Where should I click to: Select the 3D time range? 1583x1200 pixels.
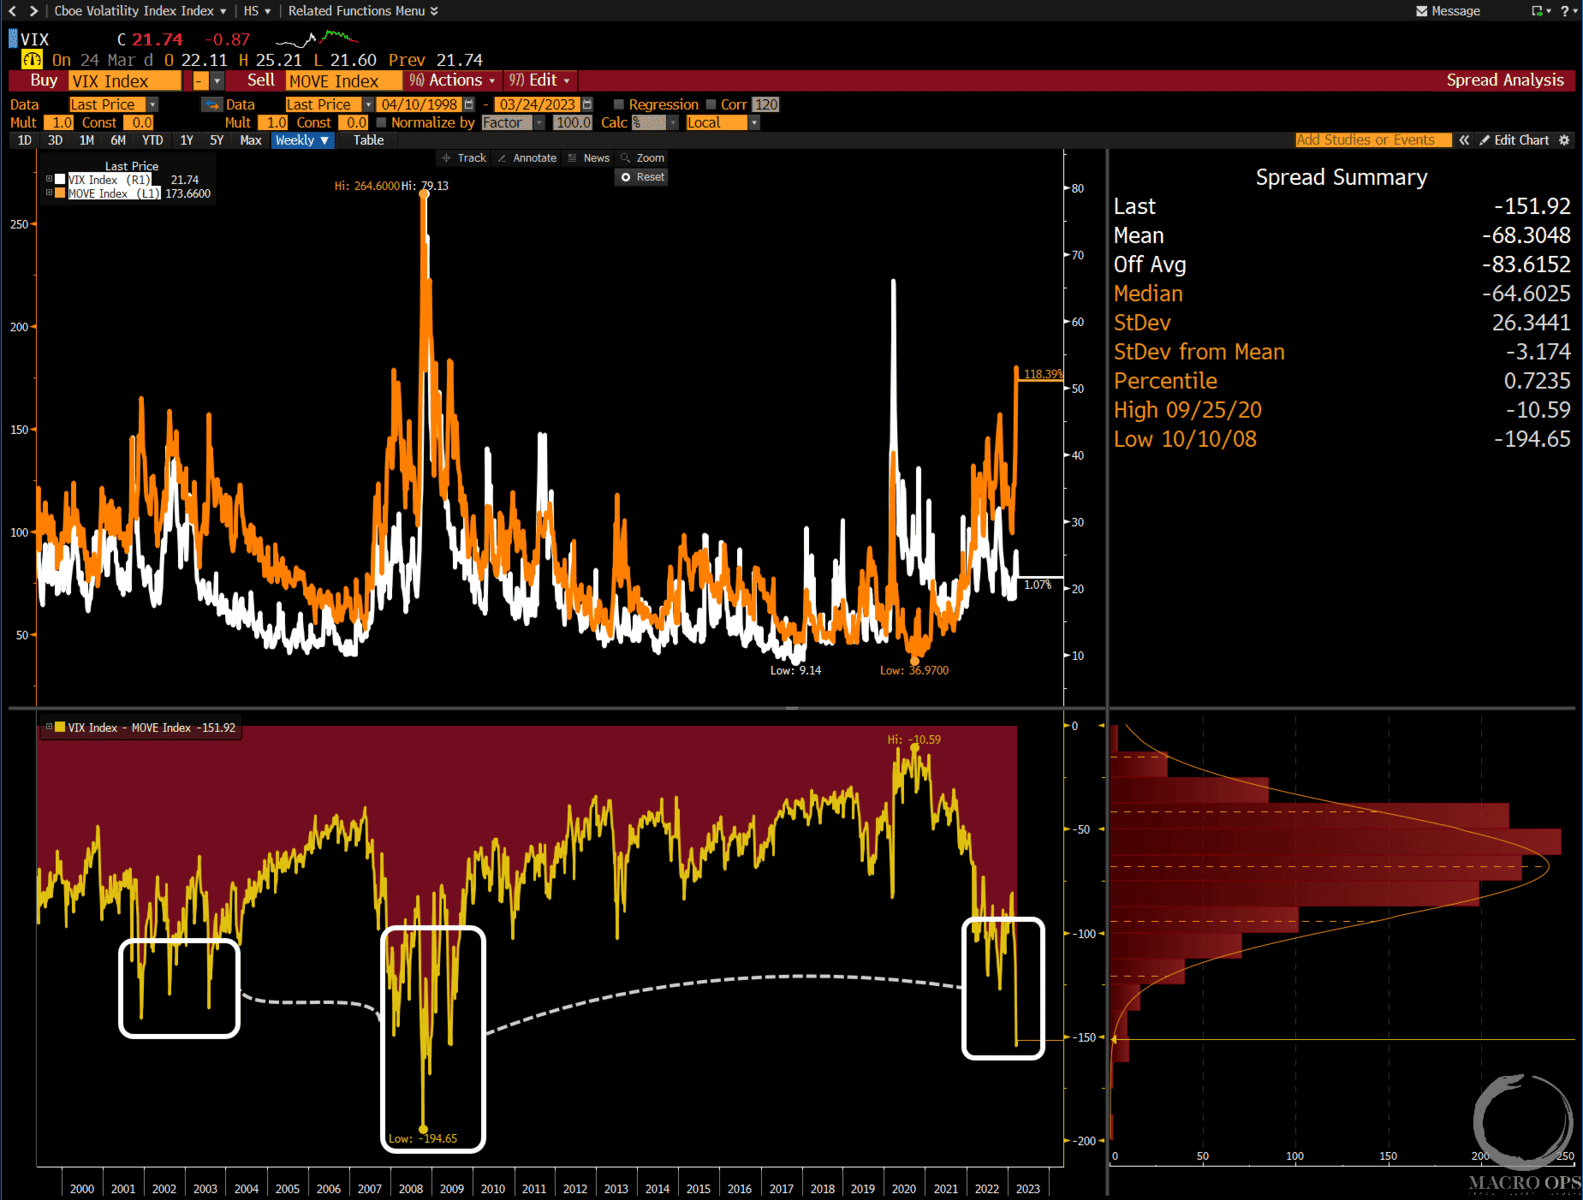[x=55, y=140]
